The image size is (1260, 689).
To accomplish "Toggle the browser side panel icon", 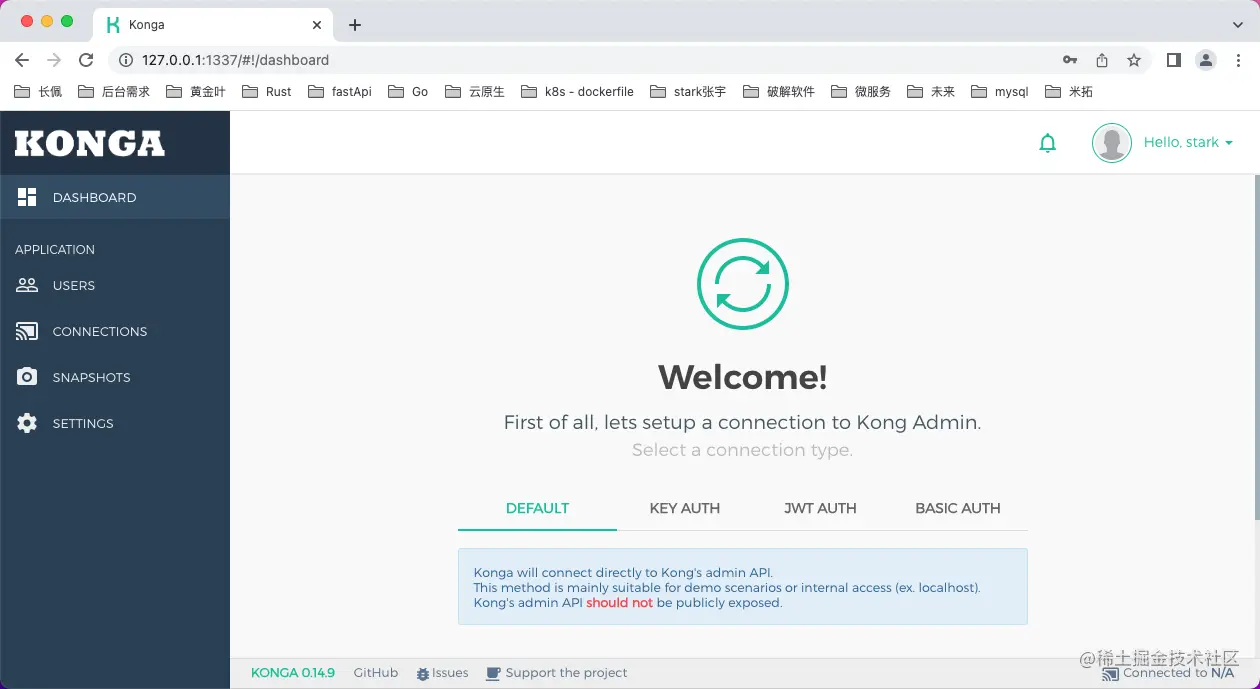I will point(1174,60).
